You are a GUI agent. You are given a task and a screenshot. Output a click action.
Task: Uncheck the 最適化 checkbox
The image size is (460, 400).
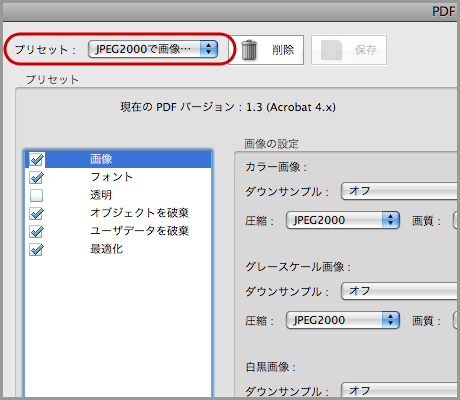[36, 249]
